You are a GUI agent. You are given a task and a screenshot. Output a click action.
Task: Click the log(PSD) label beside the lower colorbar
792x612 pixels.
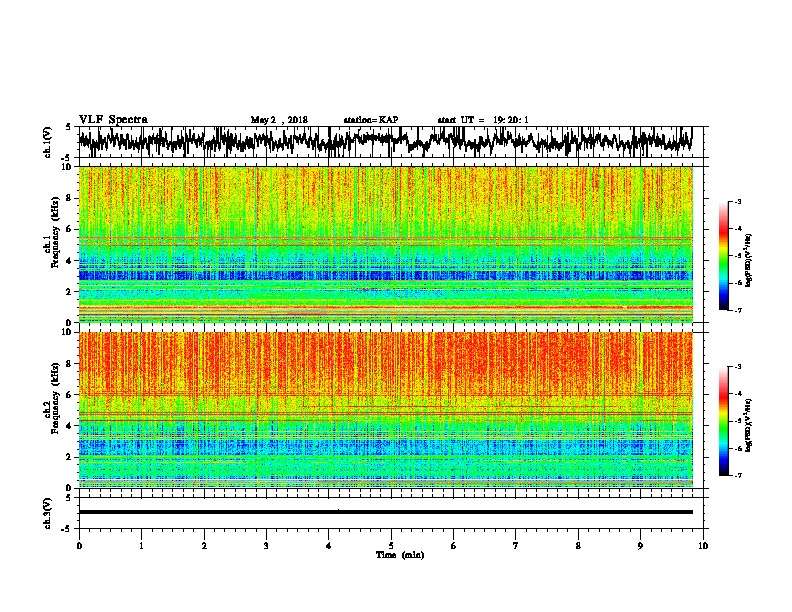tap(748, 426)
